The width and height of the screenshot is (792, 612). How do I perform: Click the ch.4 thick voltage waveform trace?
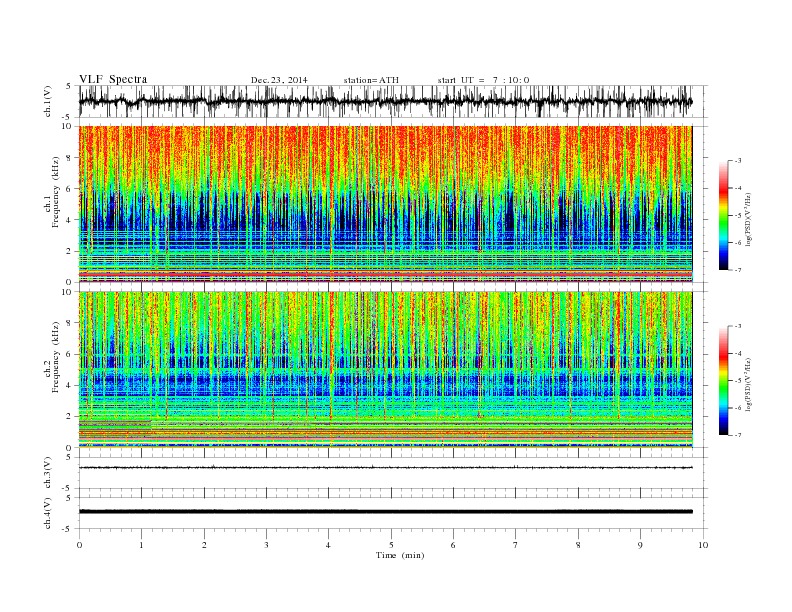click(385, 512)
